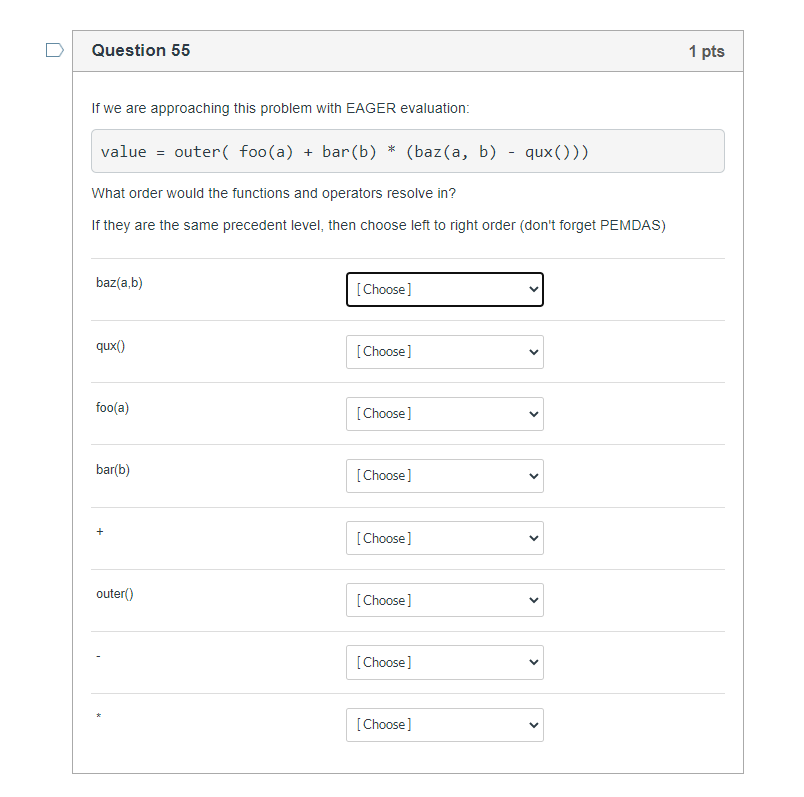Choose an order for outer()

click(445, 600)
